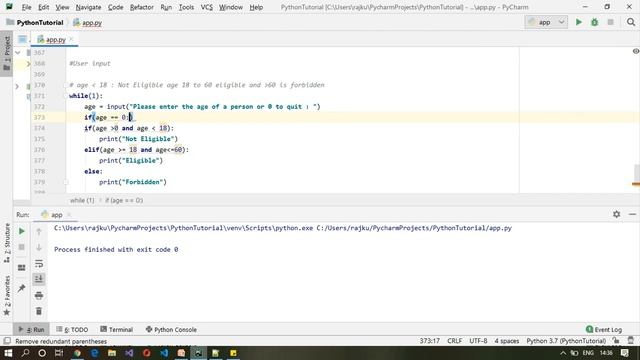
Task: Open the app run configuration dropdown
Action: (546, 22)
